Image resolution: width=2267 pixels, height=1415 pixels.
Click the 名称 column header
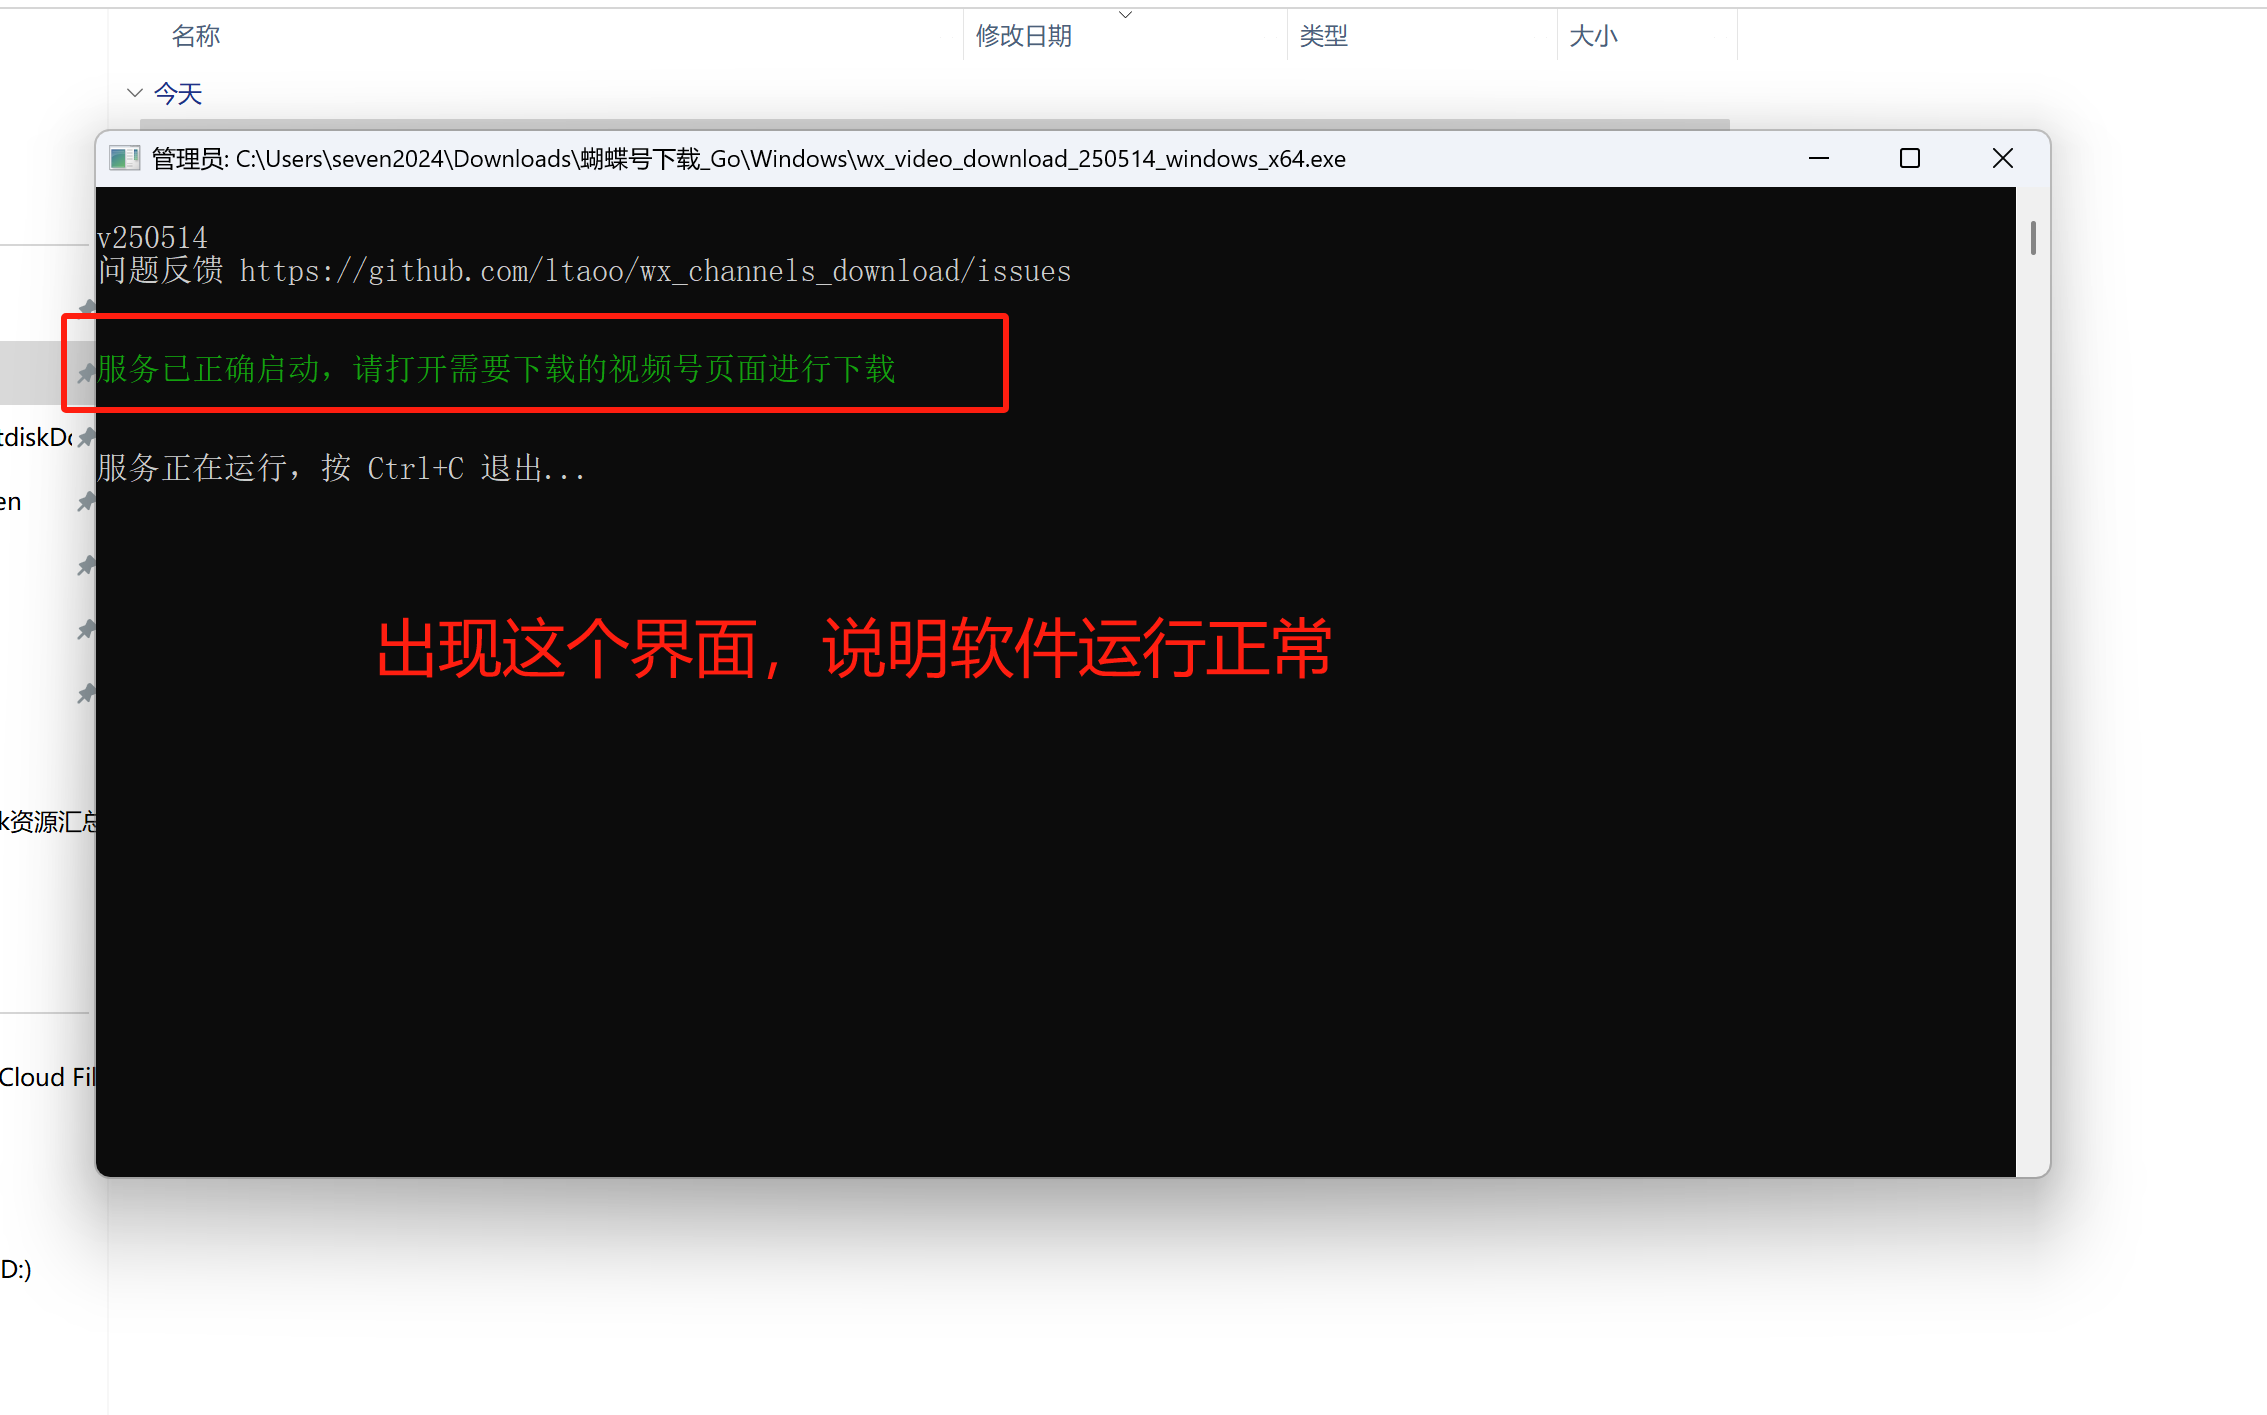tap(196, 36)
